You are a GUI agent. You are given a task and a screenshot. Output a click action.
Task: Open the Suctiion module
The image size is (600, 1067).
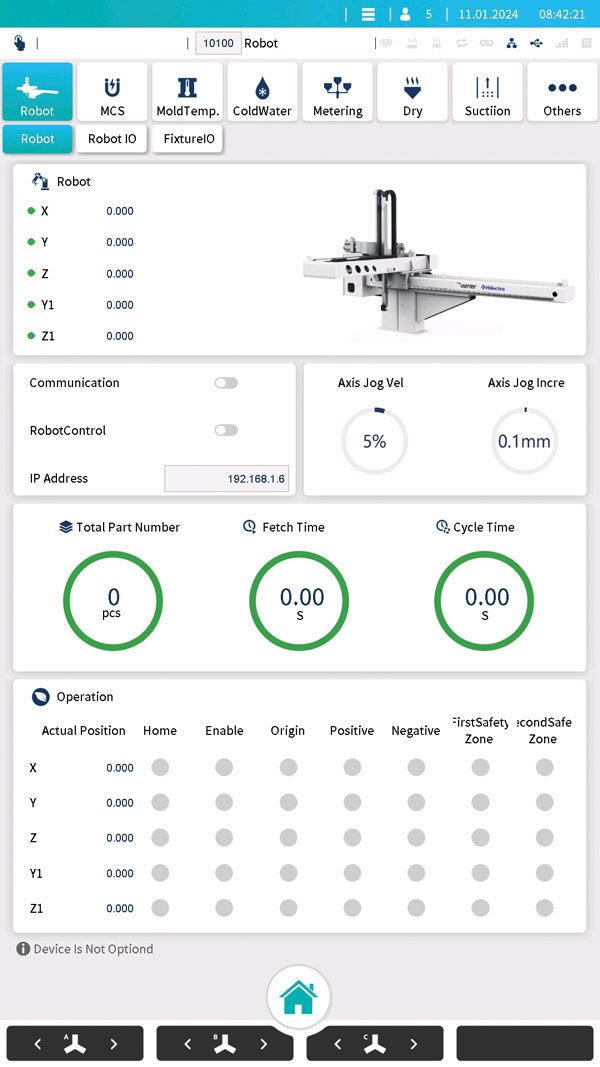point(487,93)
